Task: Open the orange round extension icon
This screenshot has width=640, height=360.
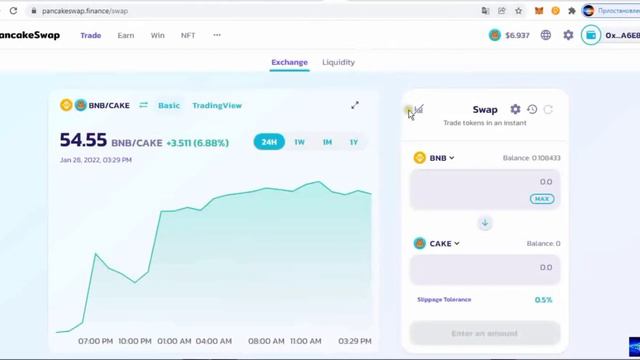Action: click(x=556, y=11)
